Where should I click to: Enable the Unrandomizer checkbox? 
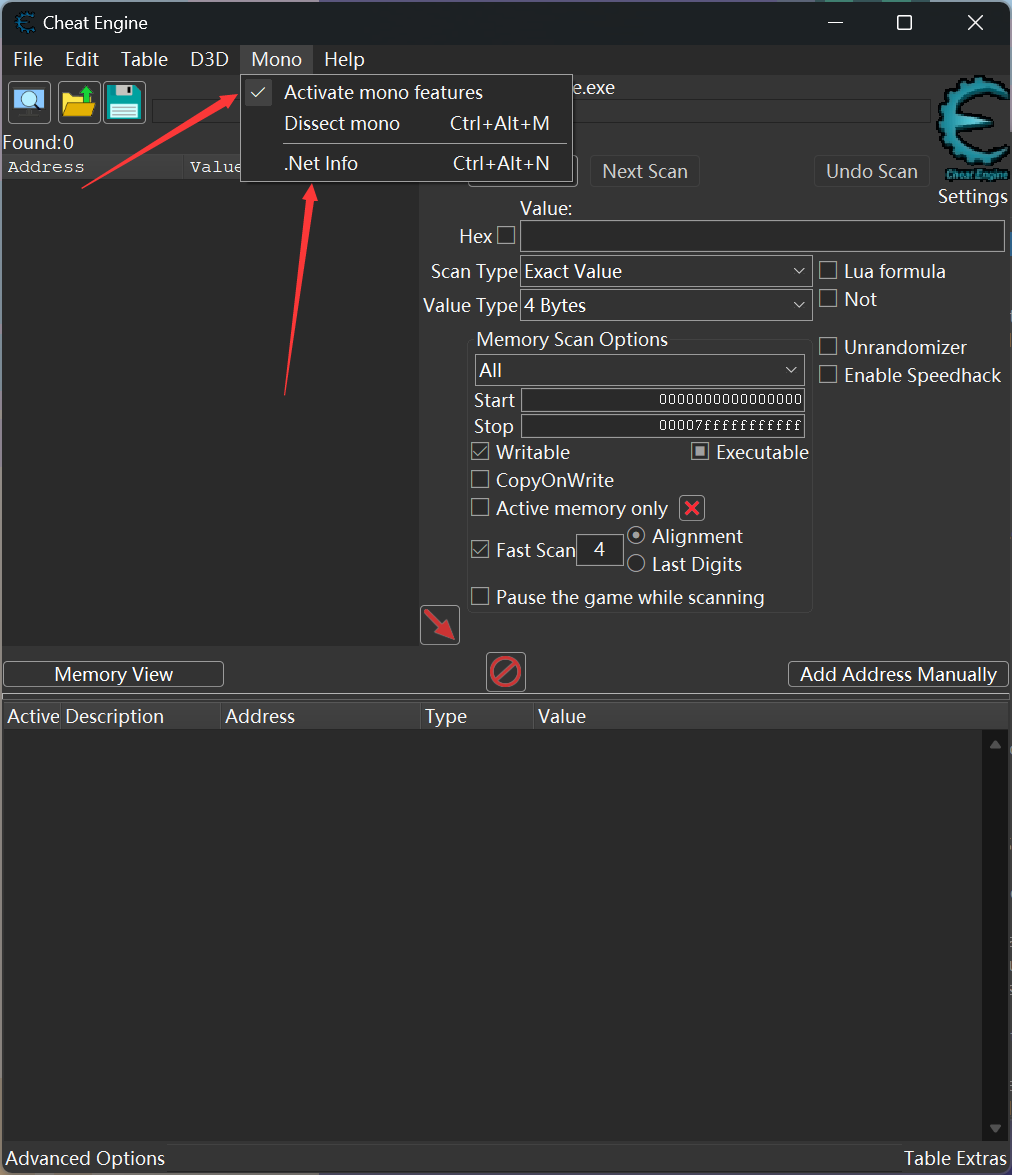828,346
